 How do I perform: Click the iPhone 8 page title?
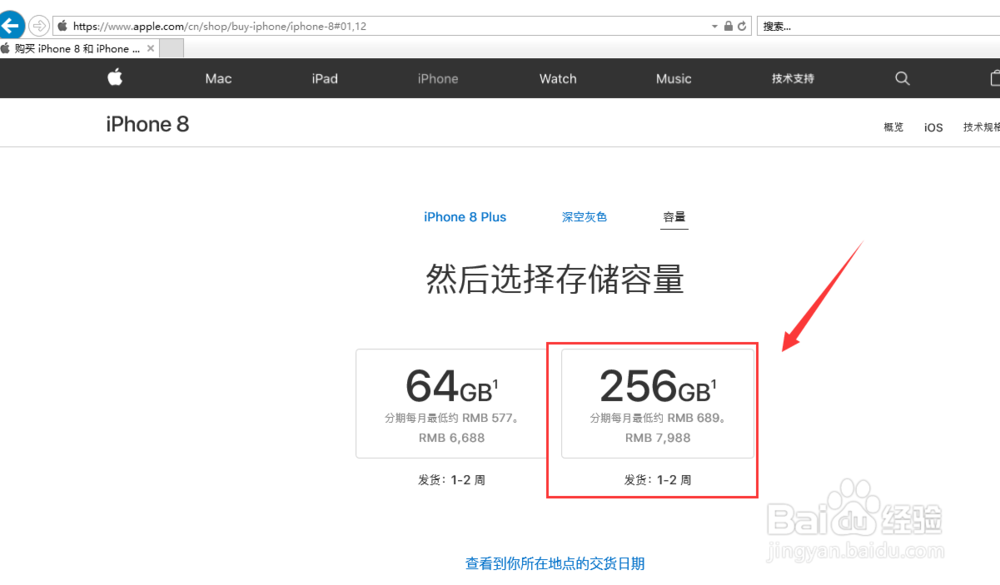147,124
